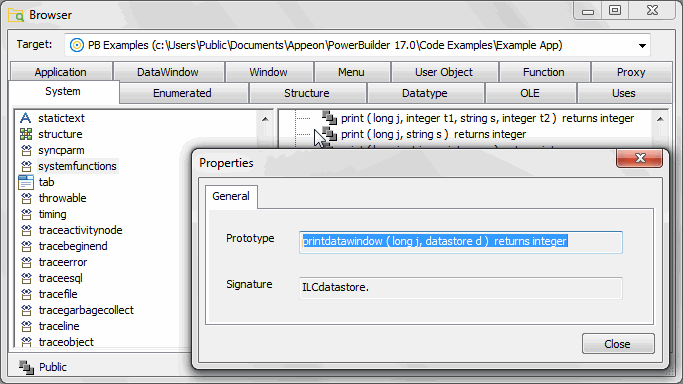683x384 pixels.
Task: Select tab in the object list
Action: click(47, 182)
